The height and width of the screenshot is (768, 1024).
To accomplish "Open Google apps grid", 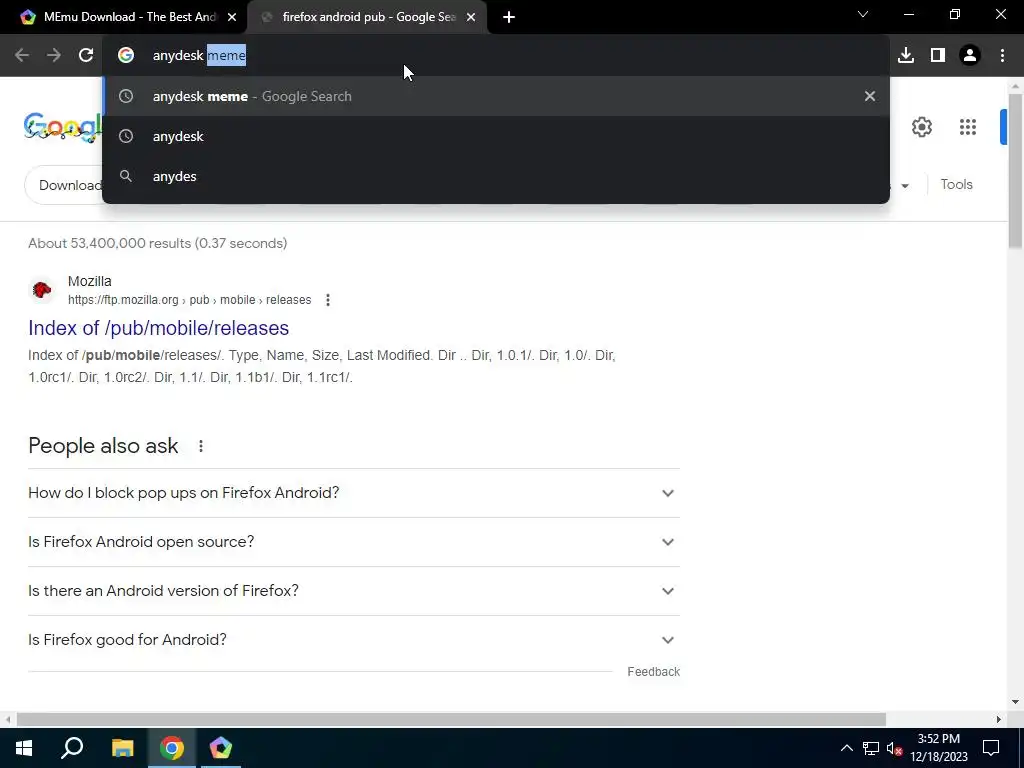I will pyautogui.click(x=968, y=127).
